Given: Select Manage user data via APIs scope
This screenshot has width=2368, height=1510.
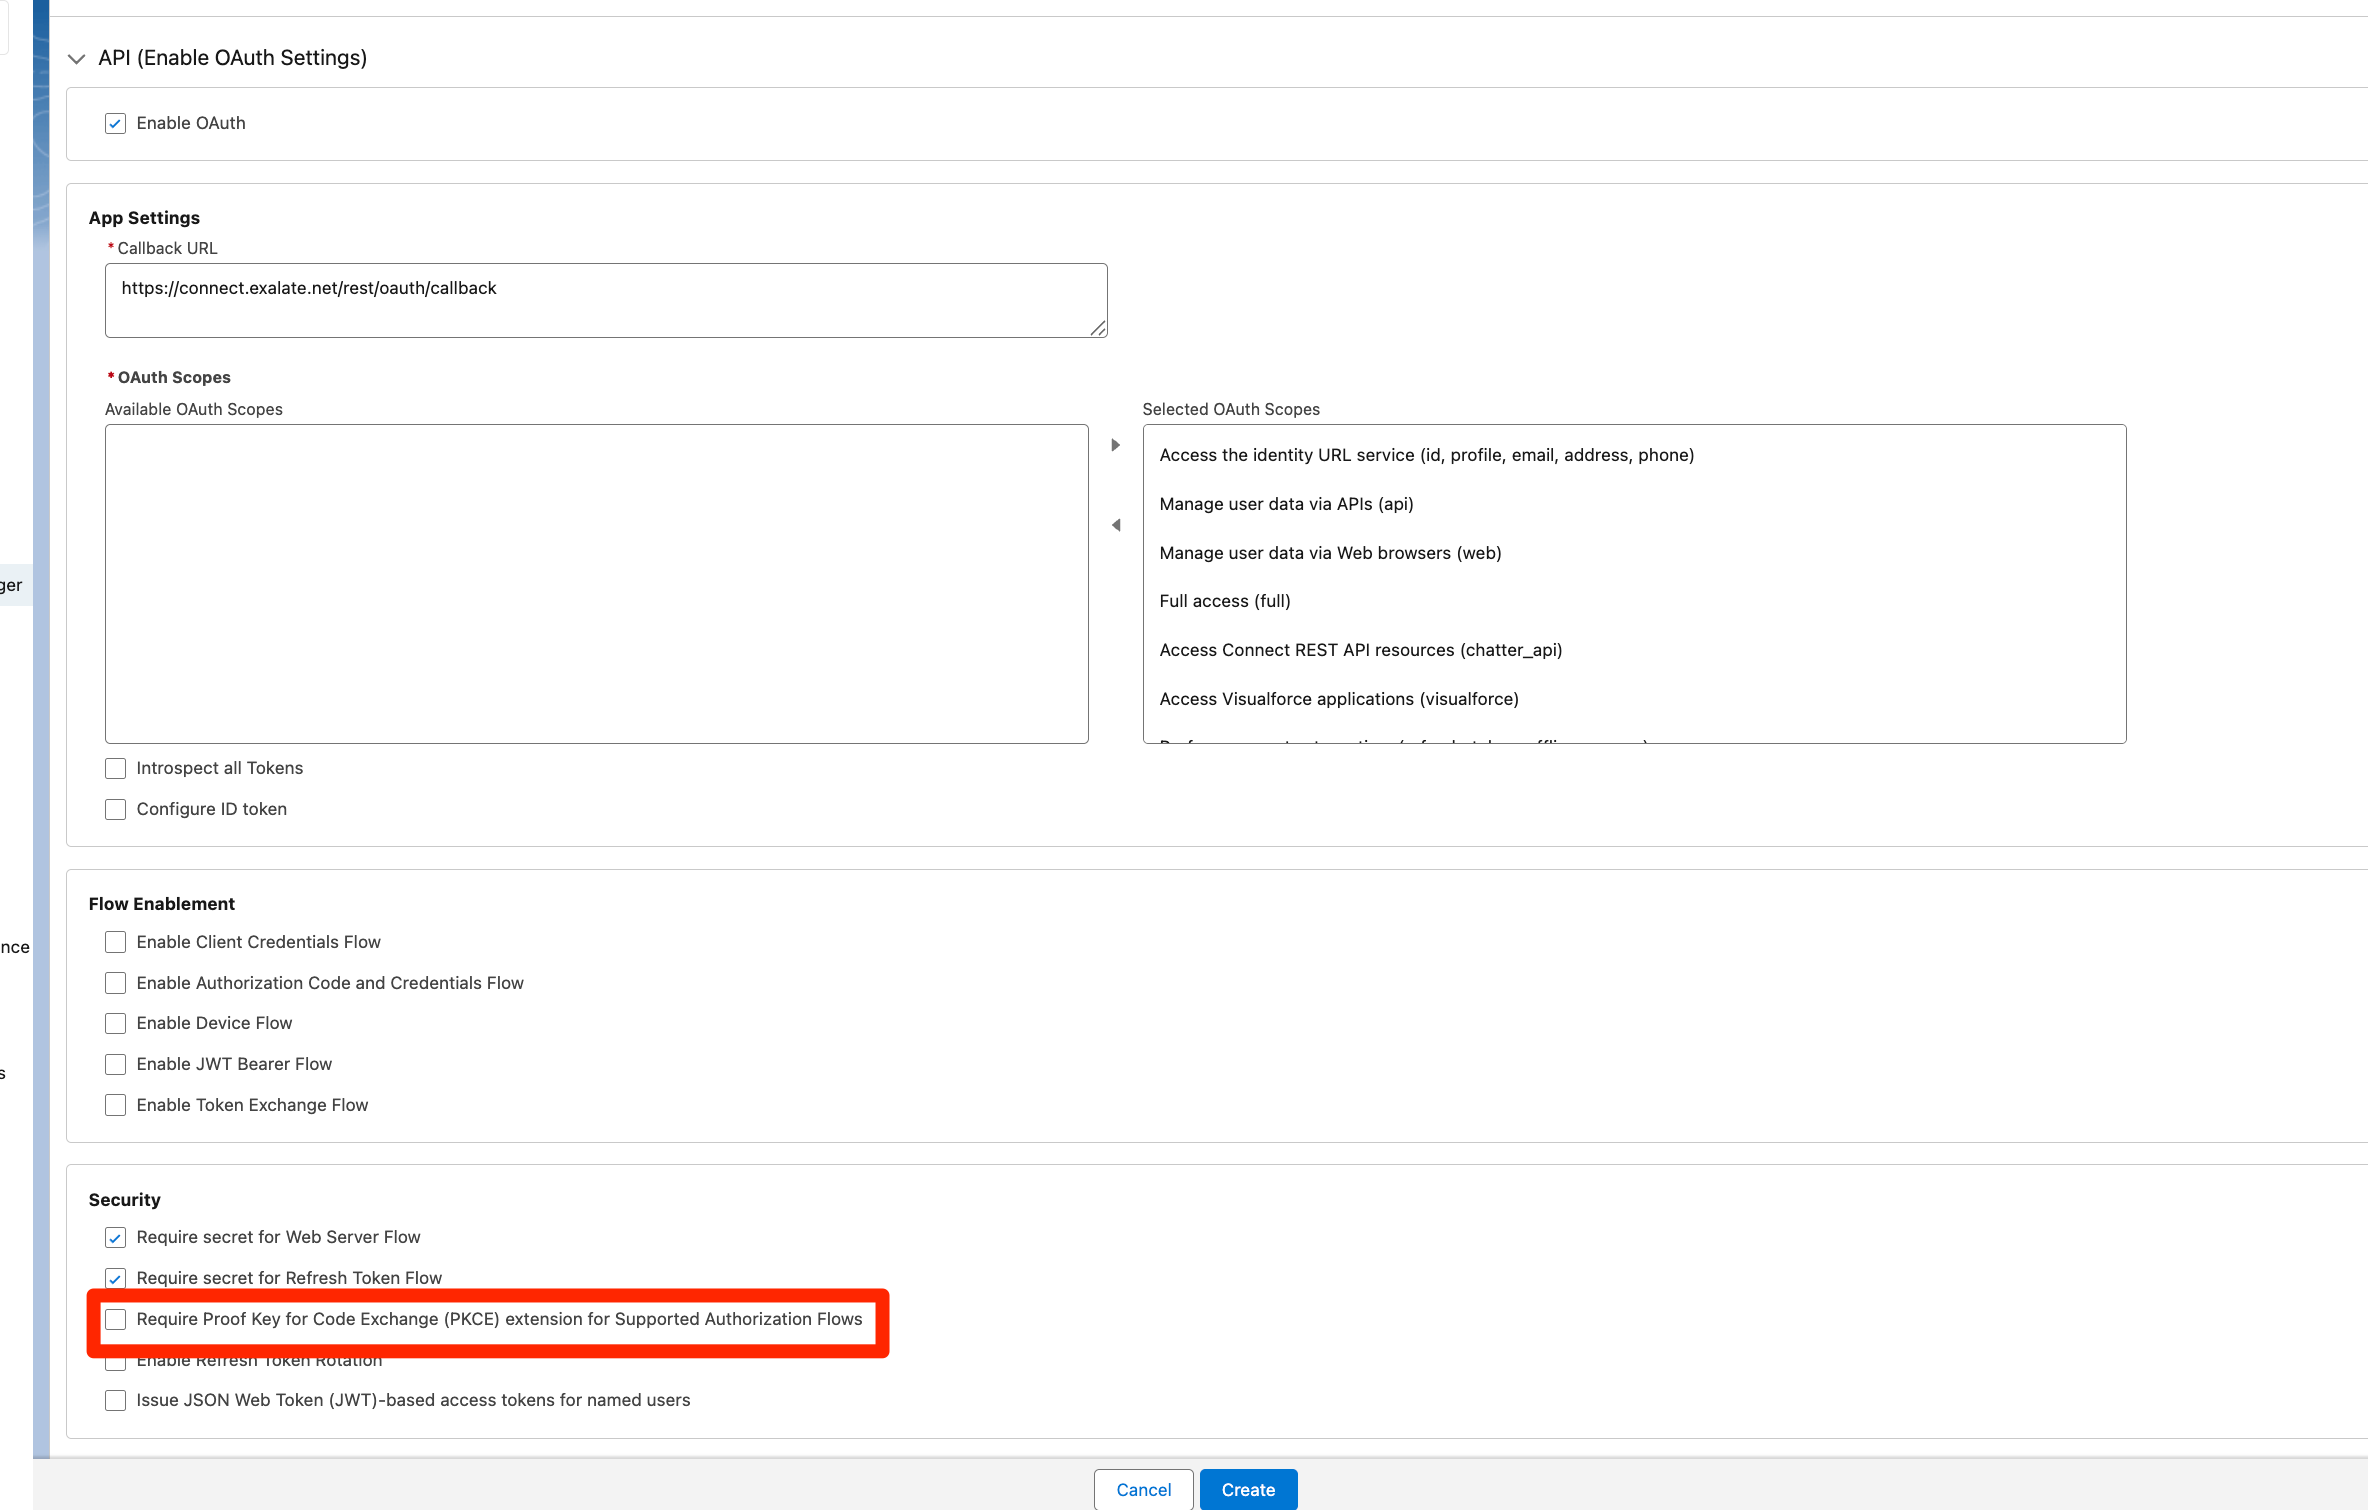Looking at the screenshot, I should pos(1285,504).
